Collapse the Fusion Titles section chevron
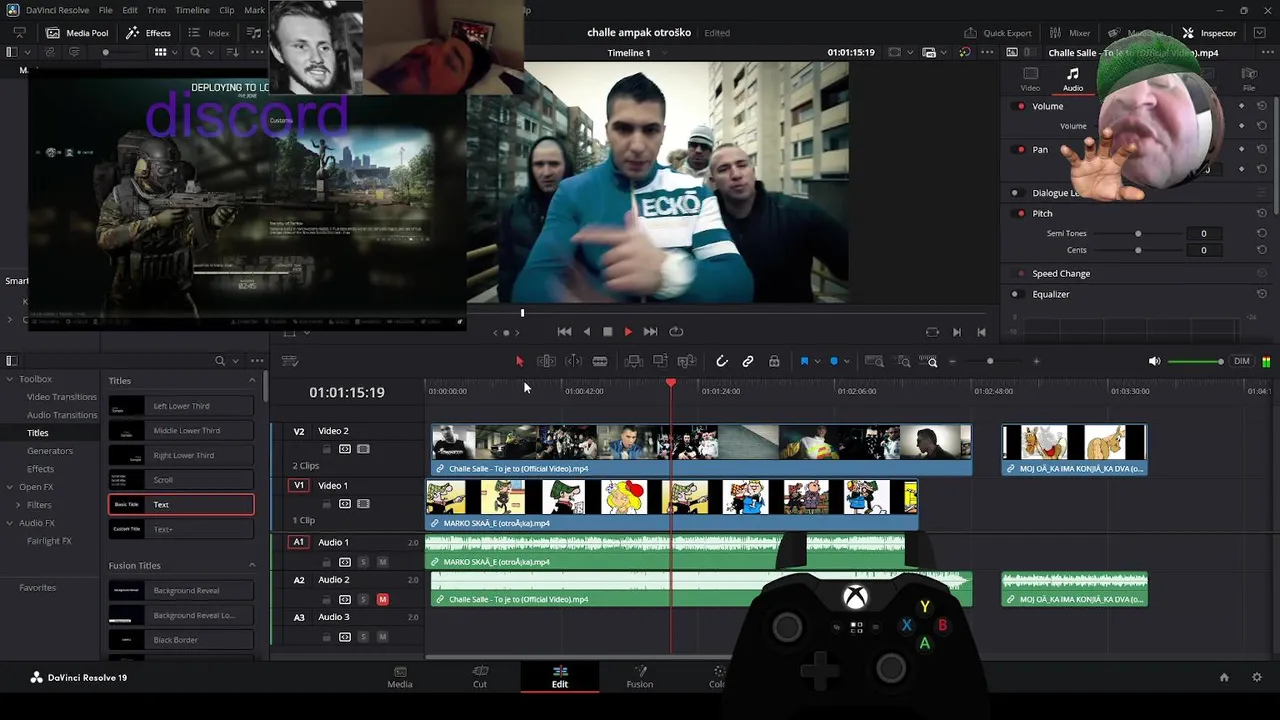Image resolution: width=1280 pixels, height=720 pixels. click(252, 566)
